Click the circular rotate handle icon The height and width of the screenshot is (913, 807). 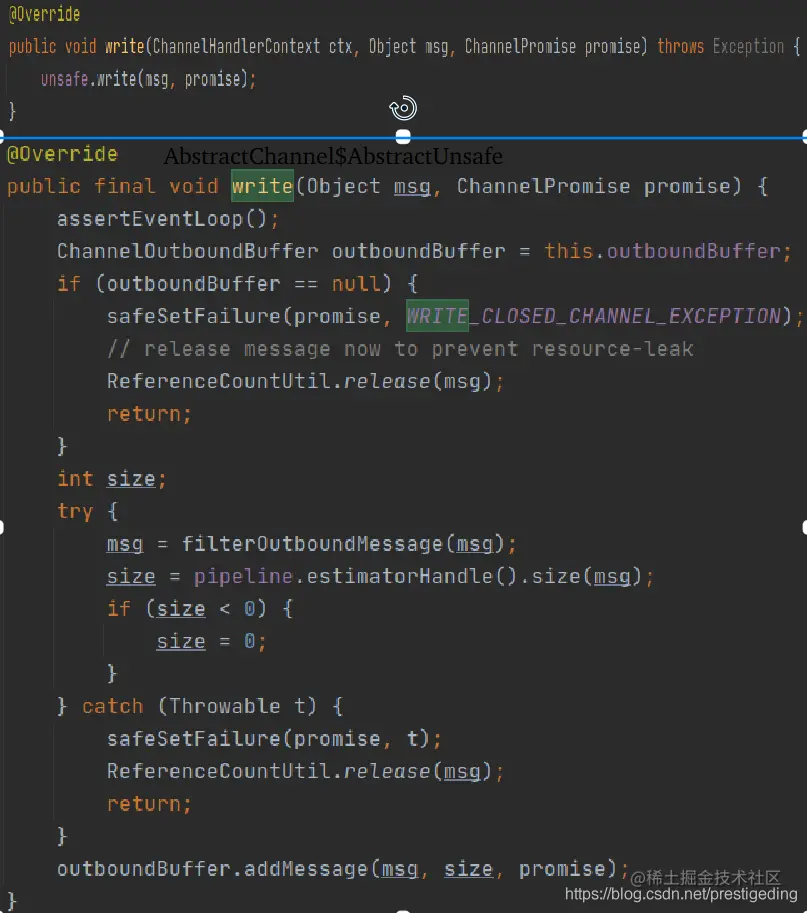click(403, 108)
